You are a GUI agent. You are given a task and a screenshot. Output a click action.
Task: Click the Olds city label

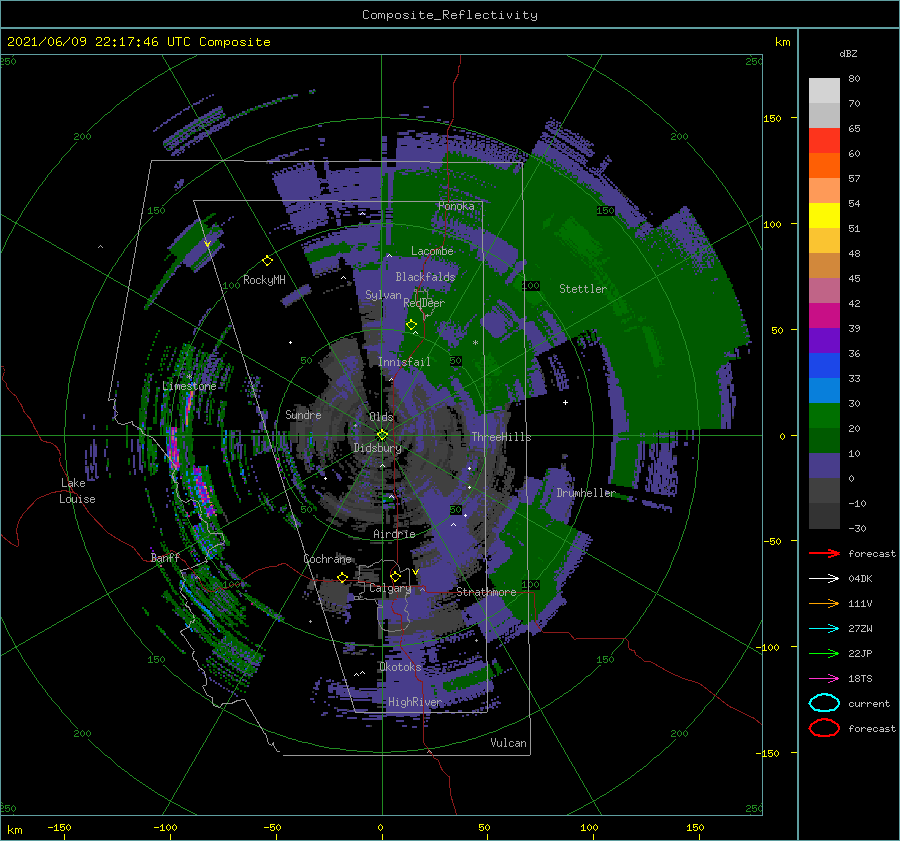pyautogui.click(x=381, y=417)
